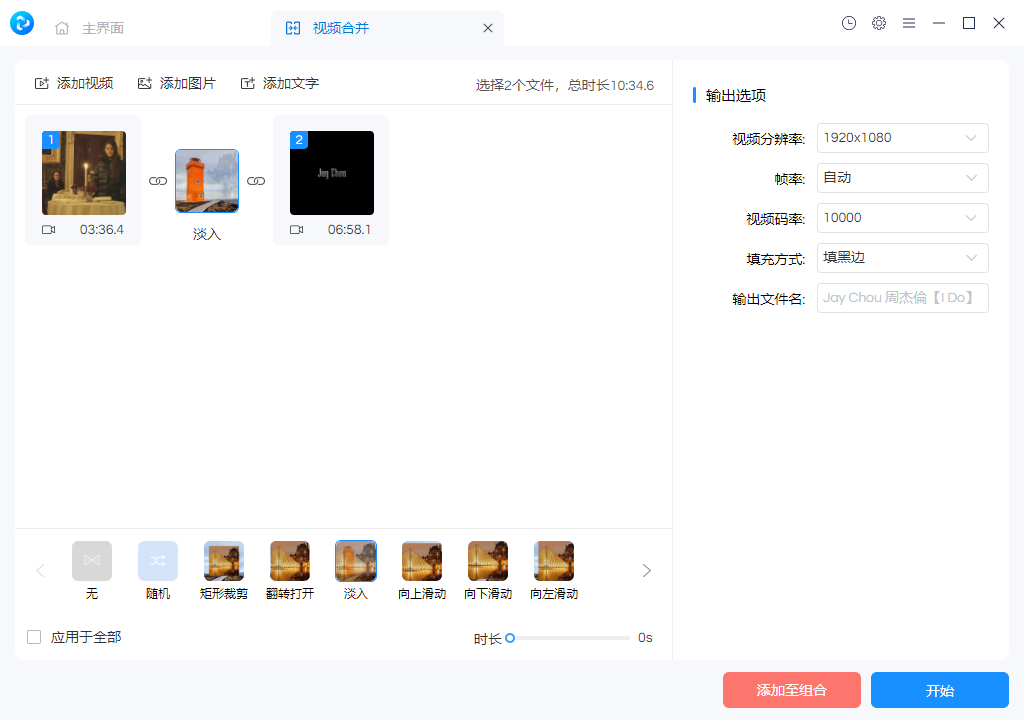1024x720 pixels.
Task: Select the 向下滑动 transition effect
Action: [487, 560]
